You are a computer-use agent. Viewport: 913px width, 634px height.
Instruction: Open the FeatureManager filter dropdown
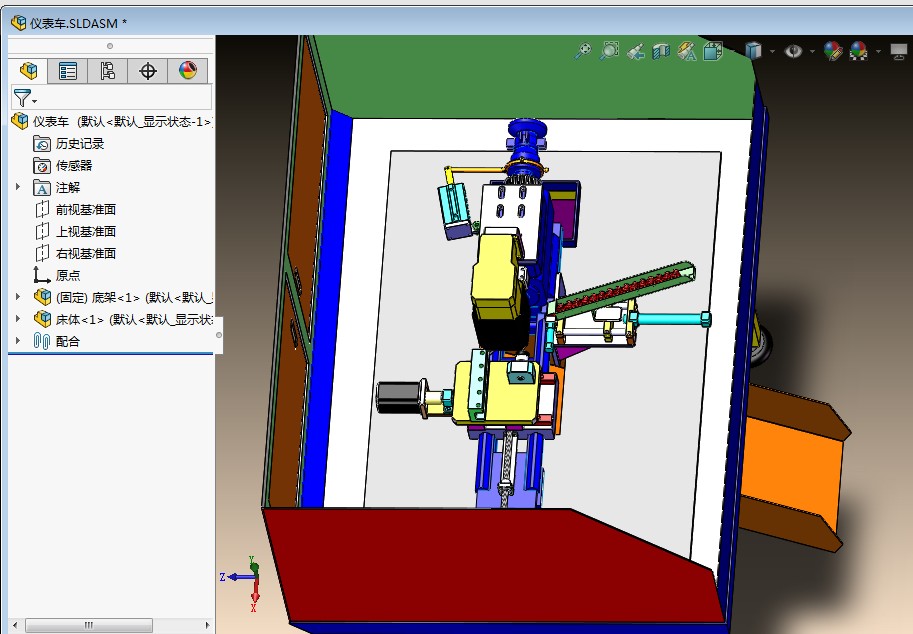(24, 97)
